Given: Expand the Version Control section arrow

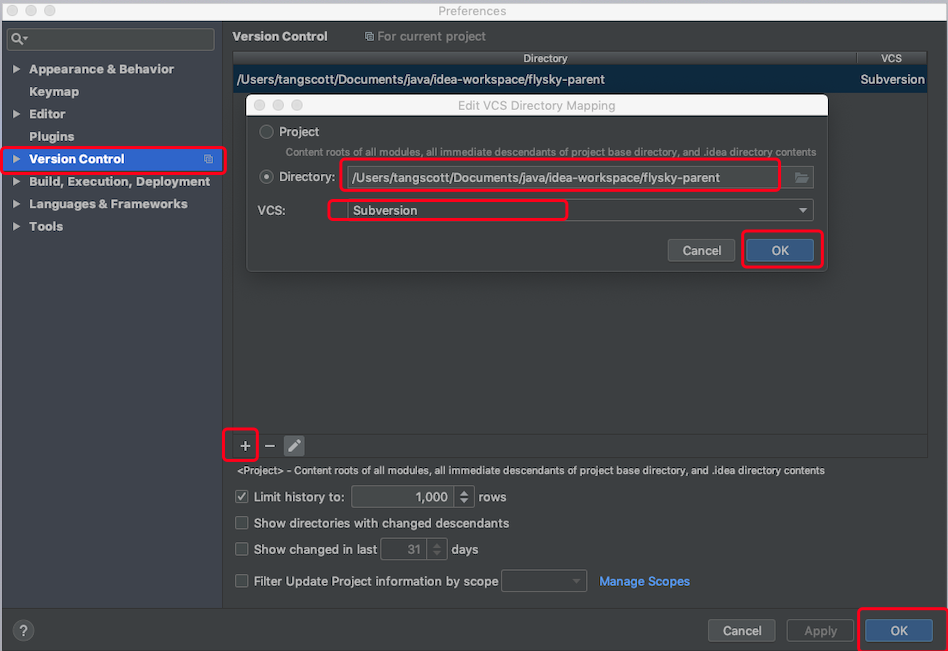Looking at the screenshot, I should [16, 159].
